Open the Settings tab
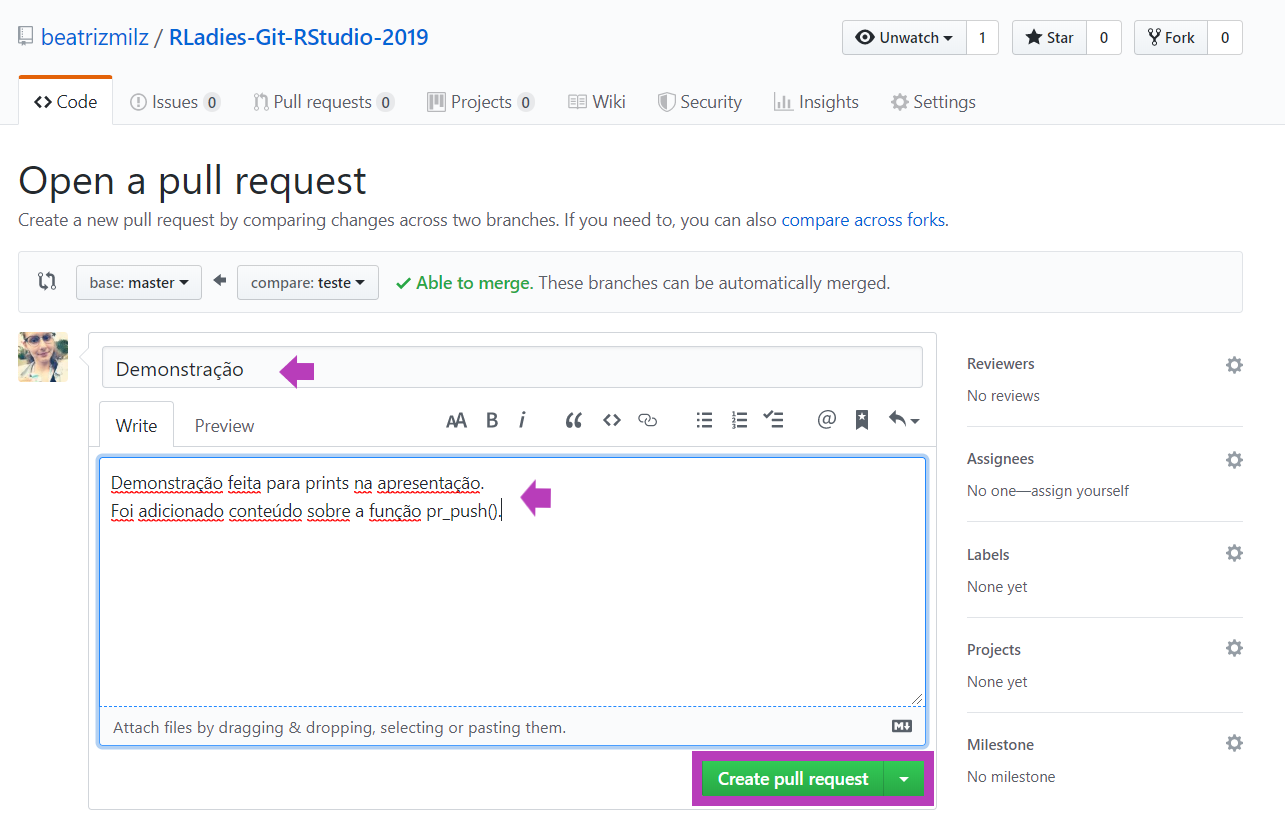The image size is (1285, 833). click(933, 102)
